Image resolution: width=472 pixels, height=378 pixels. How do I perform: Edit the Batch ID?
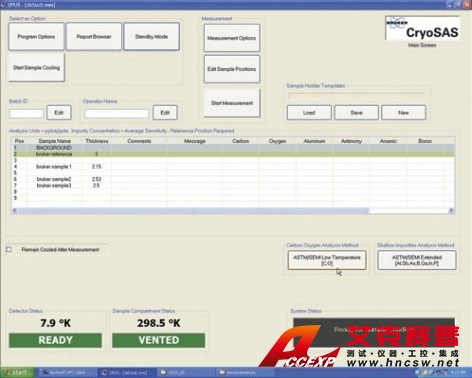[x=59, y=113]
